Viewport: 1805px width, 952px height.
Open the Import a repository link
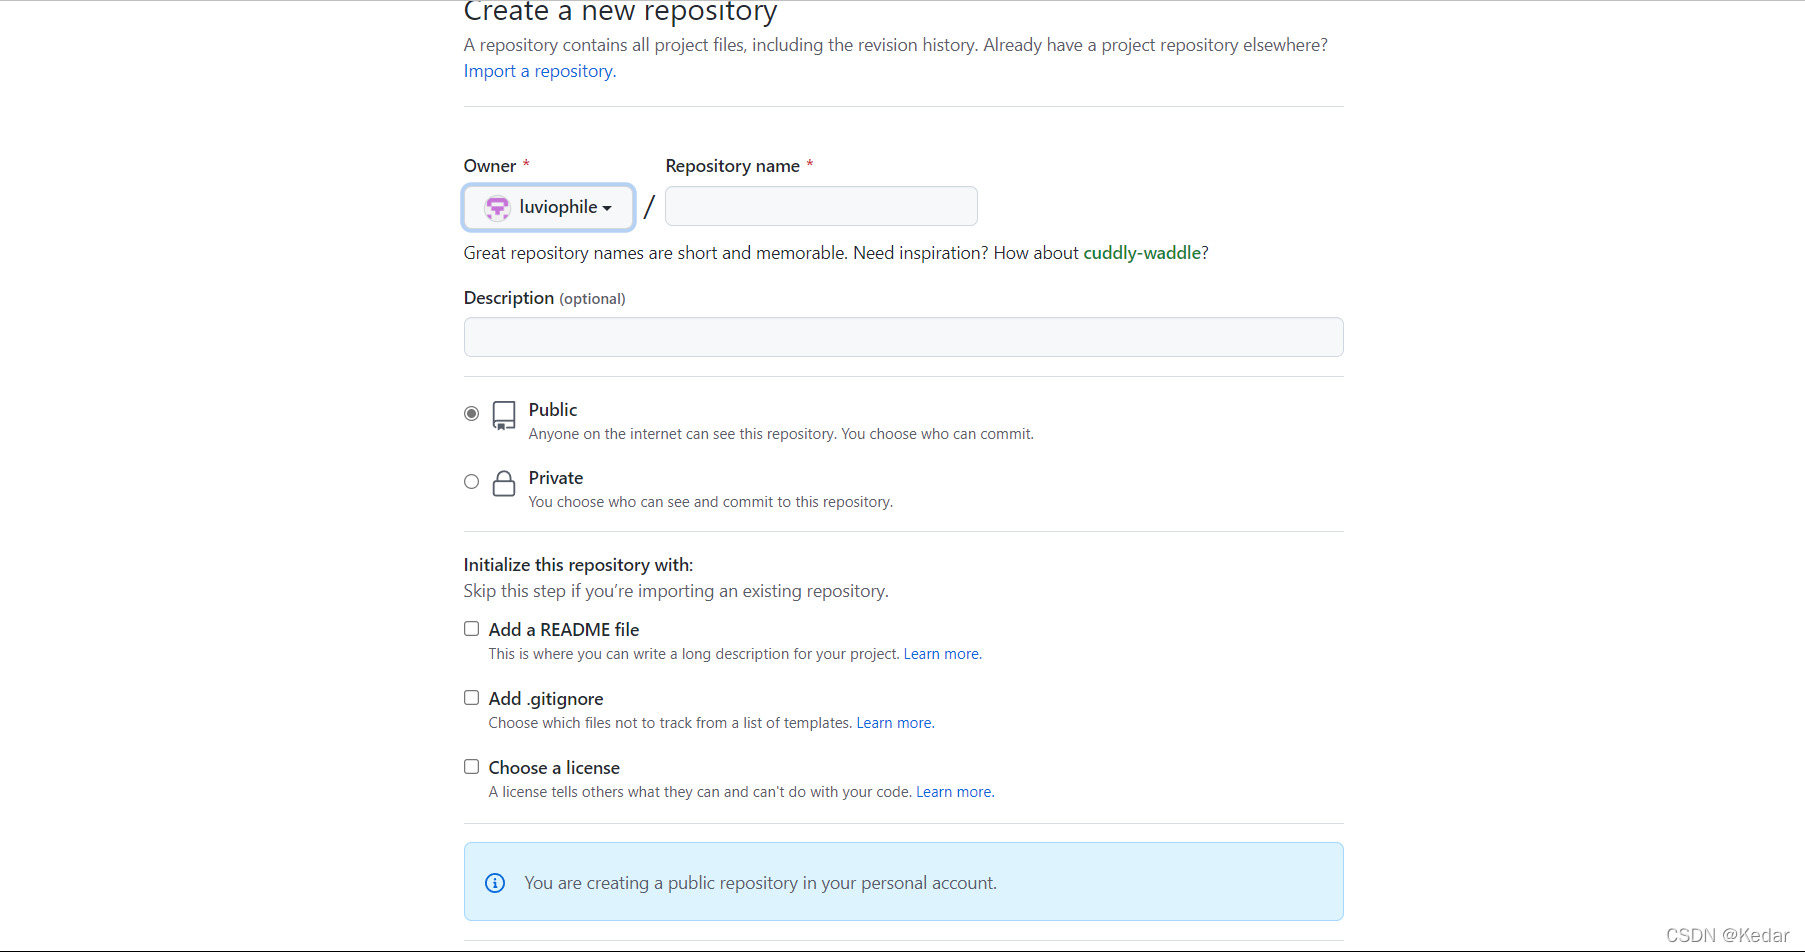pyautogui.click(x=539, y=71)
